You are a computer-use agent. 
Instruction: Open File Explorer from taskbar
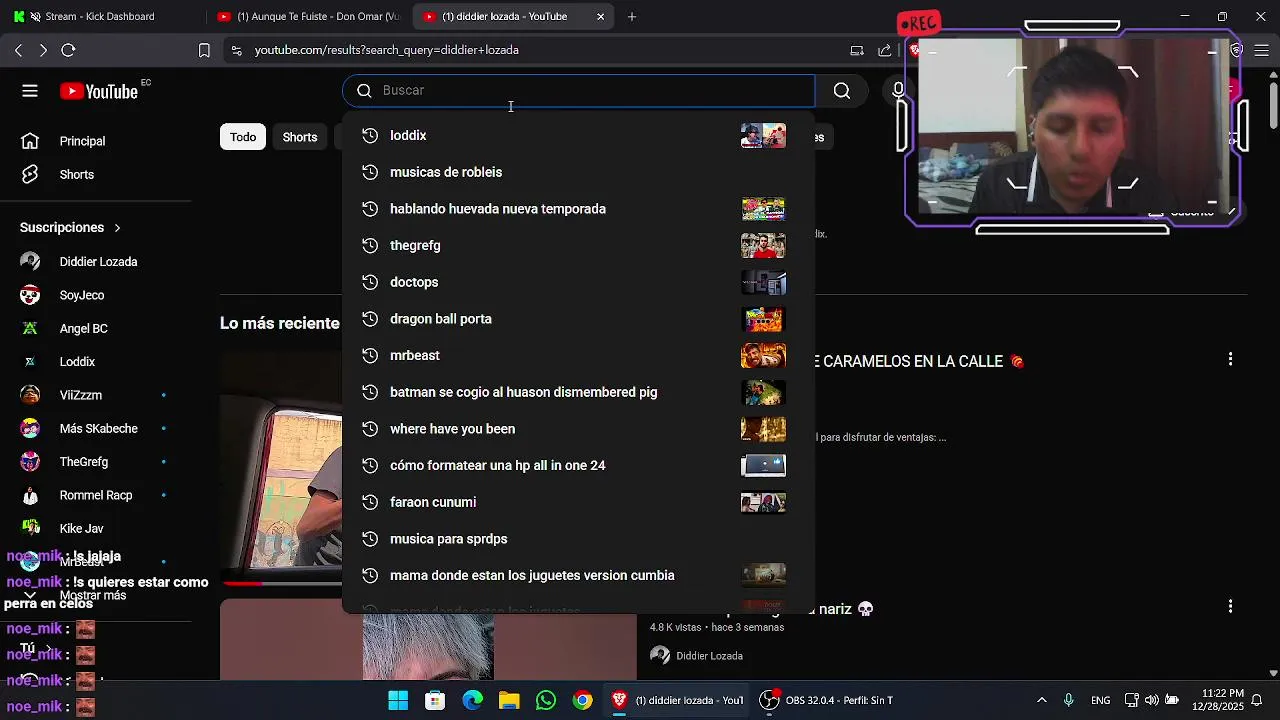[x=509, y=700]
